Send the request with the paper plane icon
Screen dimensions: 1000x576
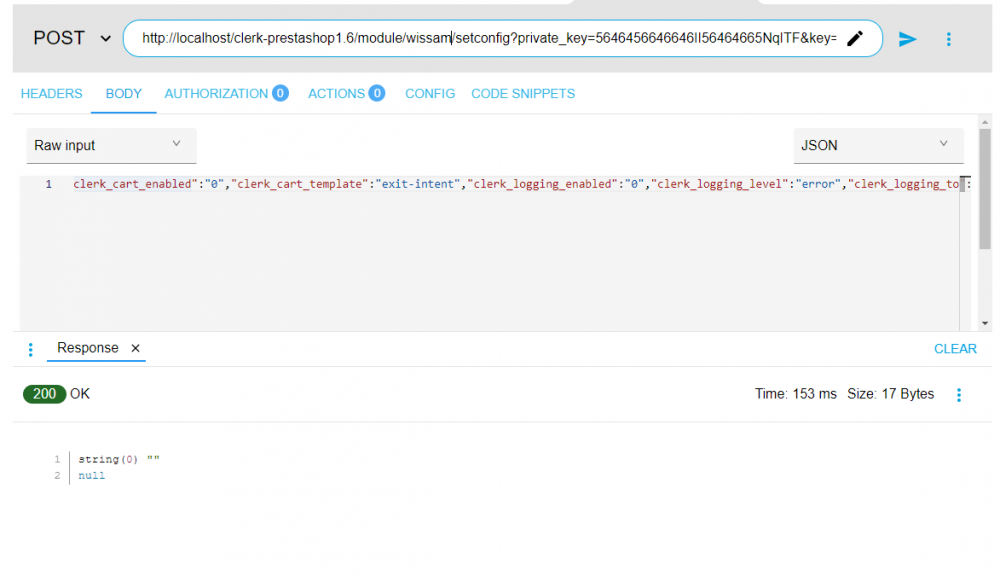pos(907,38)
